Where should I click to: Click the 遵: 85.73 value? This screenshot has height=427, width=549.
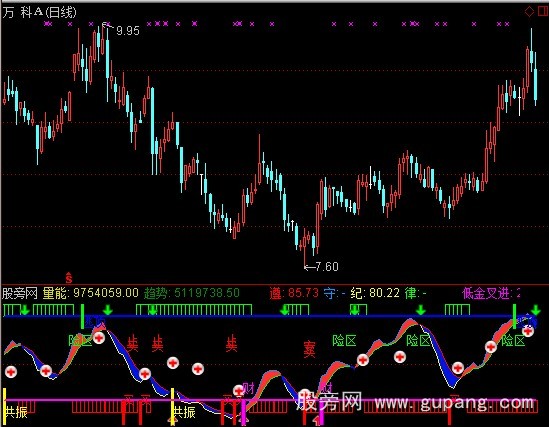294,293
